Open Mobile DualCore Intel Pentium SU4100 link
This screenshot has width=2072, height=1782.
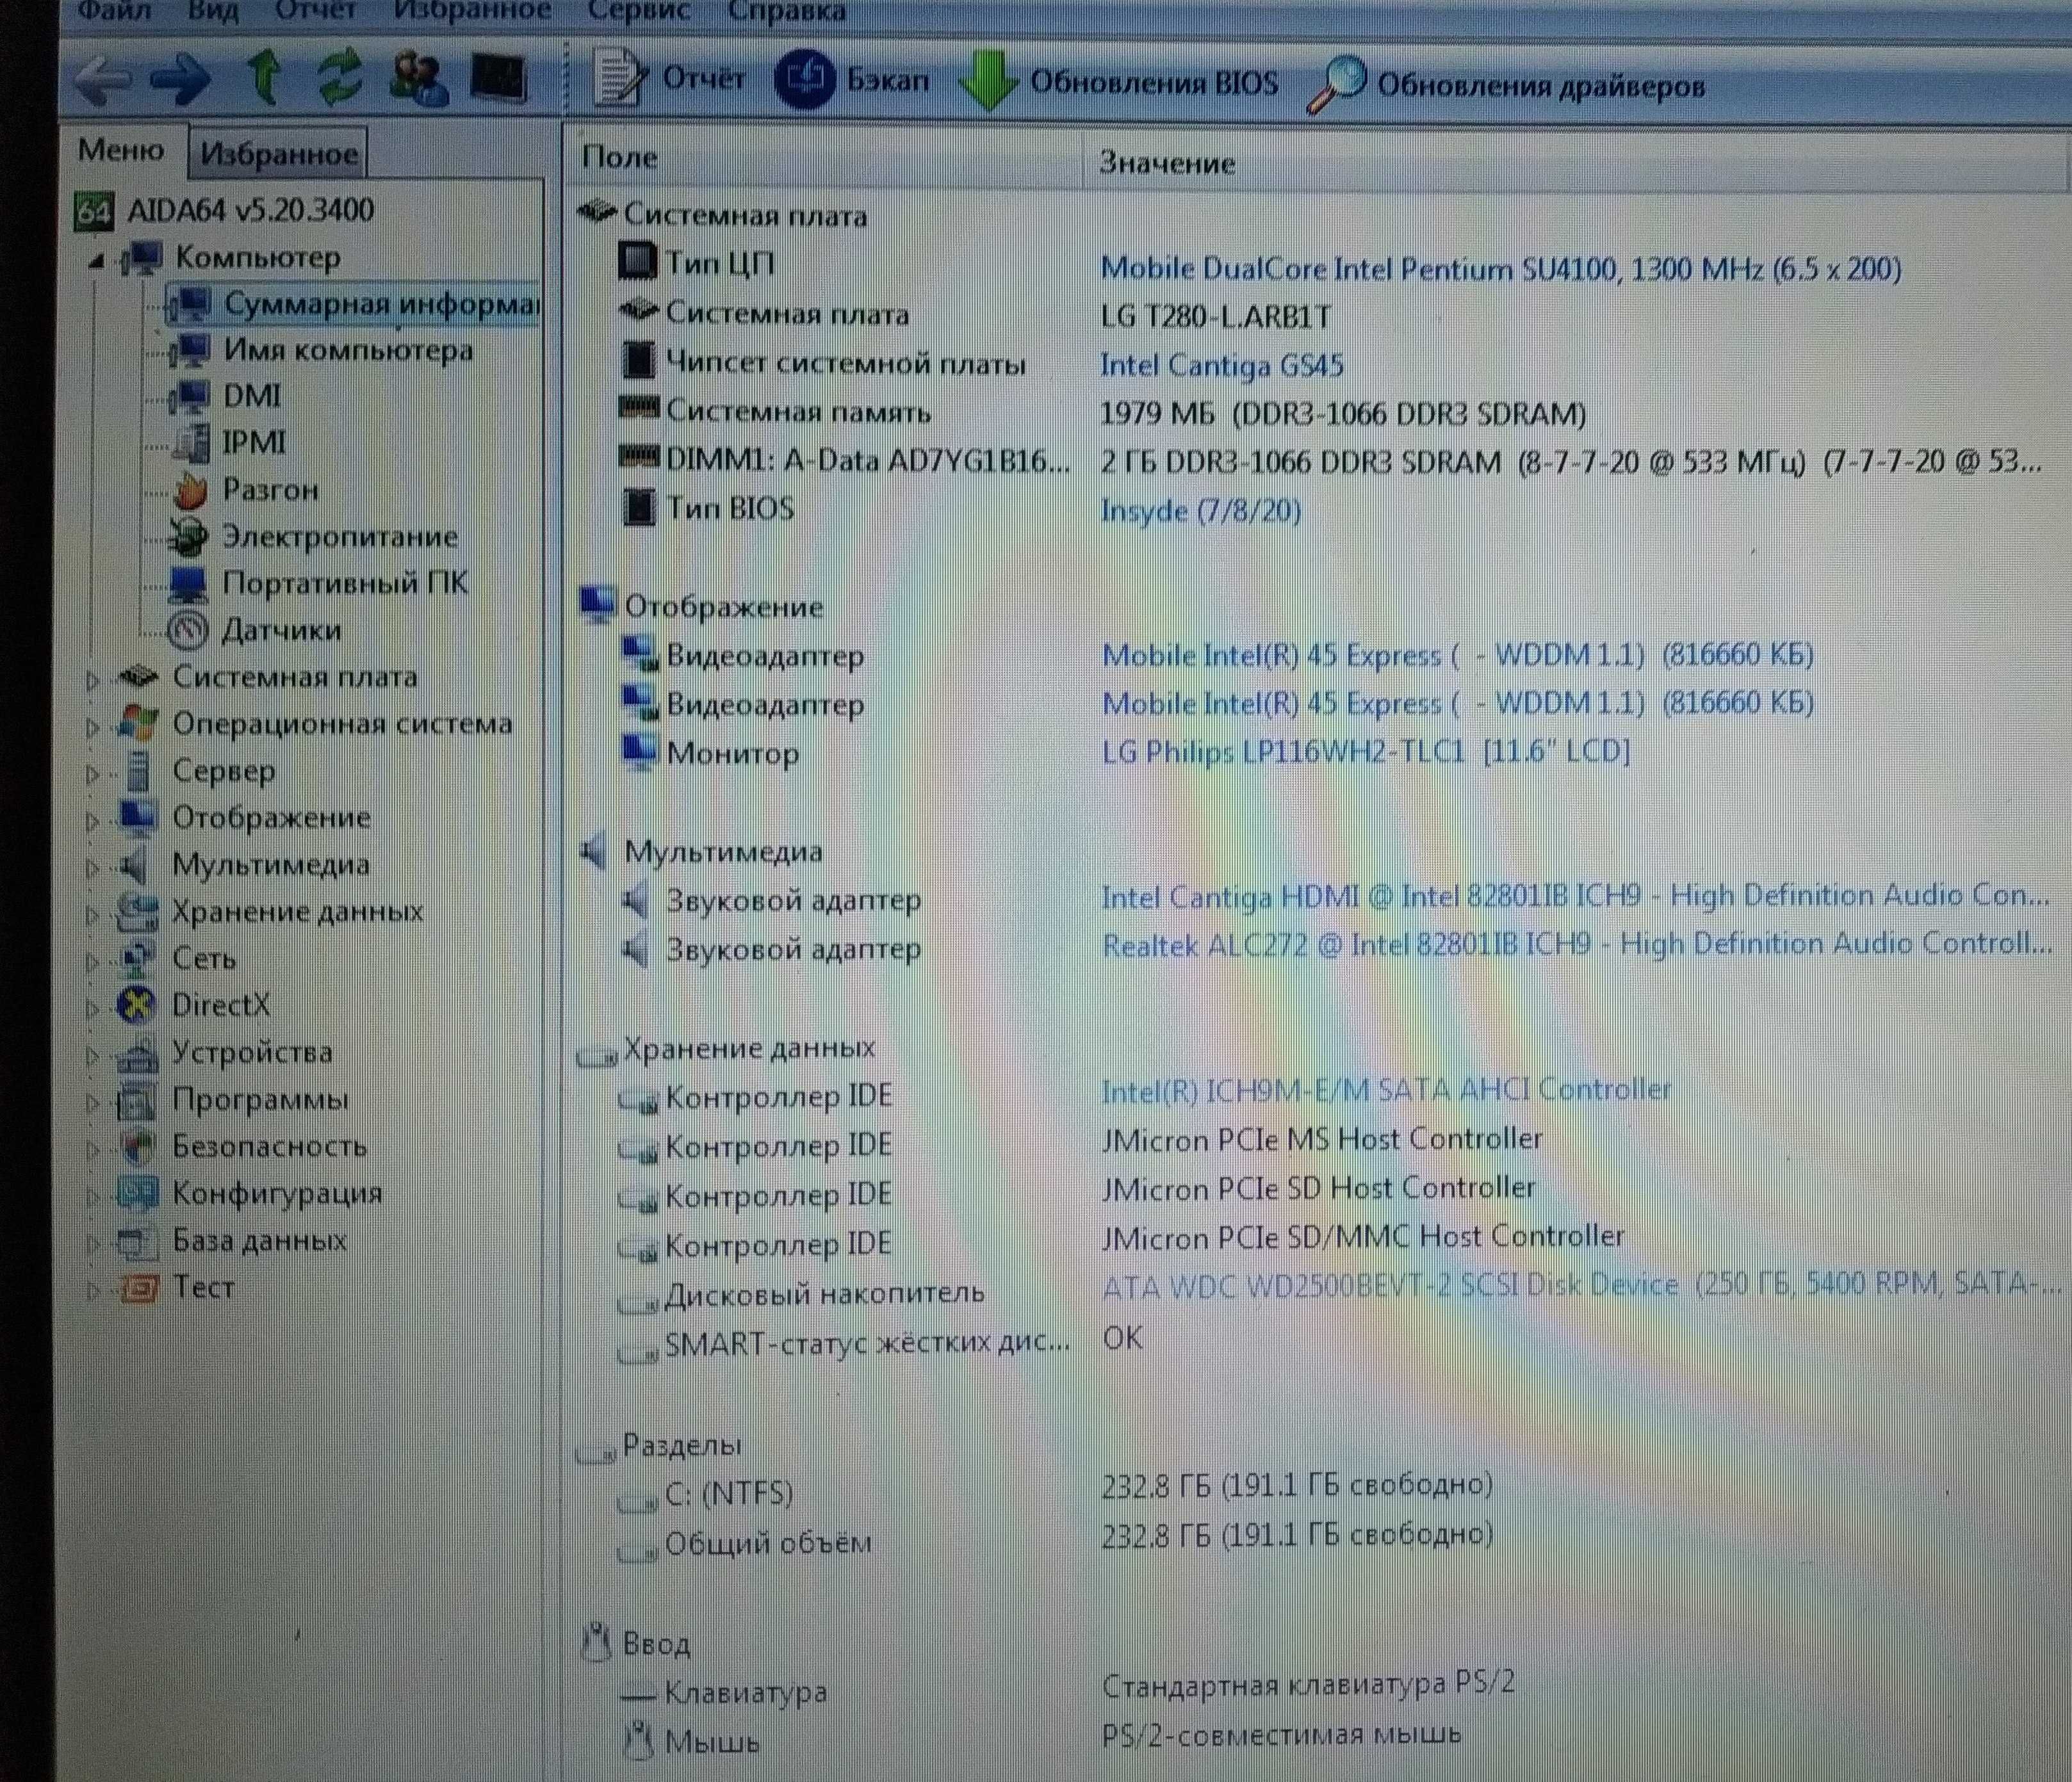pyautogui.click(x=1500, y=269)
